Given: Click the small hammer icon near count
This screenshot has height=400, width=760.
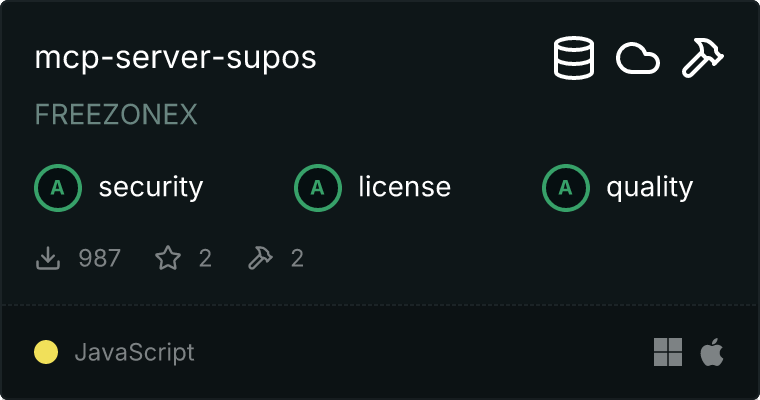Looking at the screenshot, I should [x=260, y=258].
